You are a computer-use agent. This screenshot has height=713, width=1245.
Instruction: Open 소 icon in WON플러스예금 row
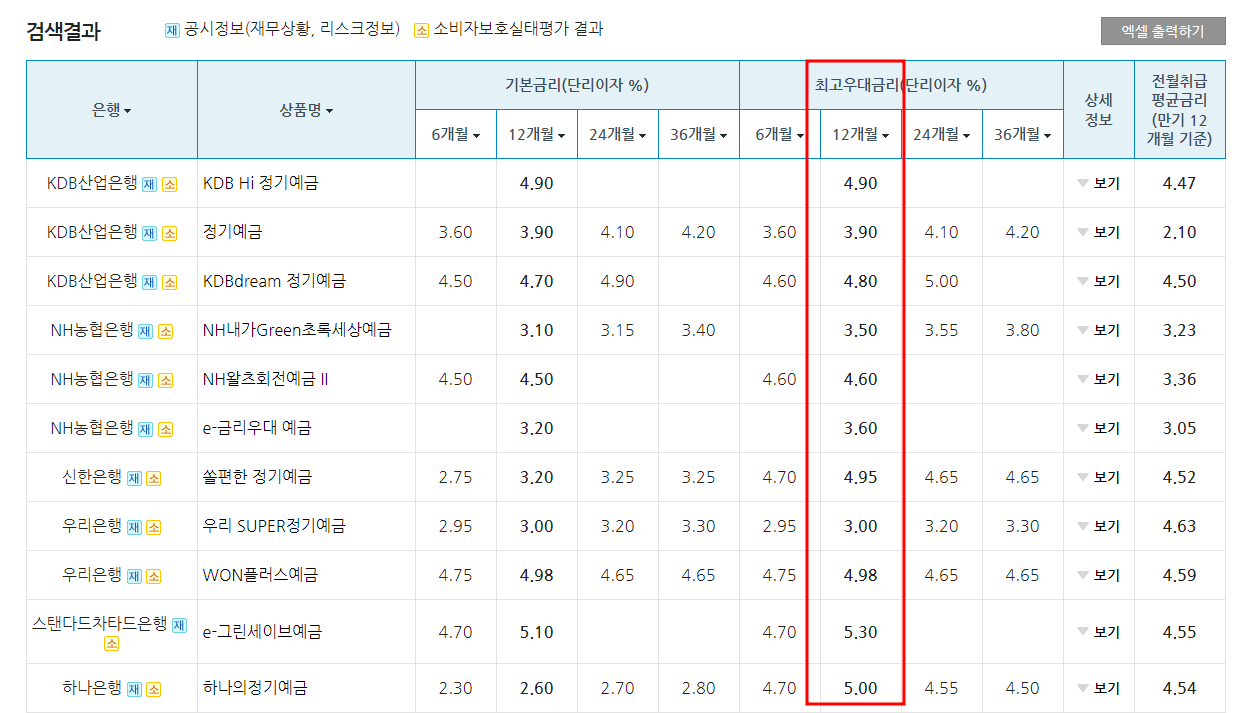click(153, 576)
